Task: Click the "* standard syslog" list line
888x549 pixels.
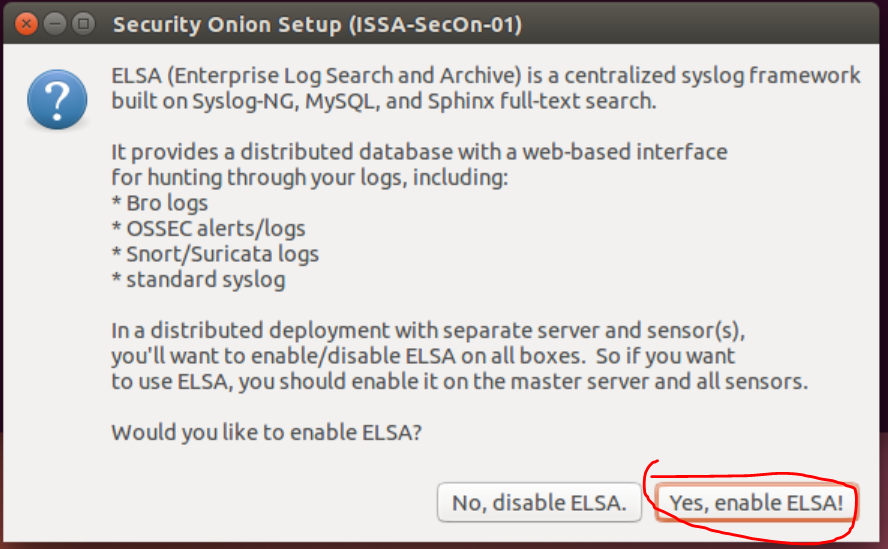Action: coord(198,280)
